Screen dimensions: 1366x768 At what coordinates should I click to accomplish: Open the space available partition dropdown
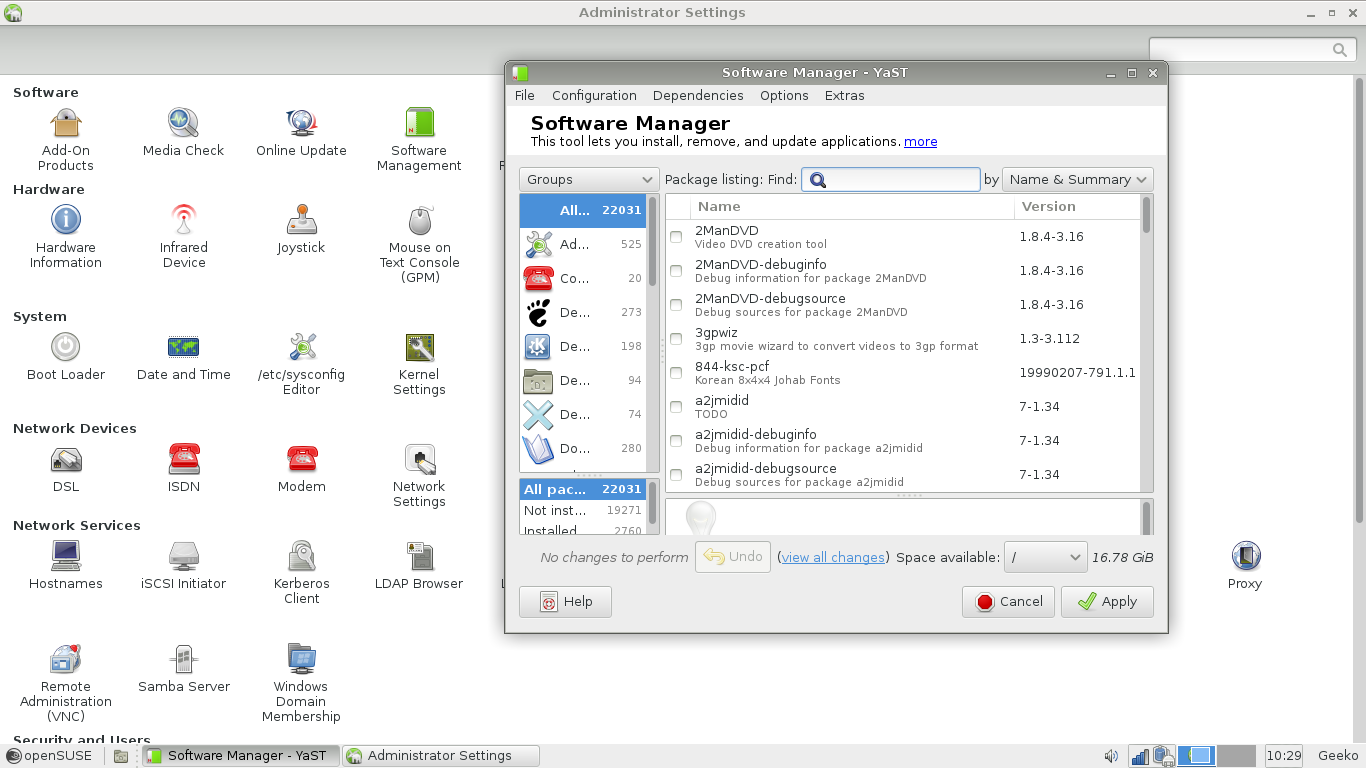click(x=1045, y=557)
